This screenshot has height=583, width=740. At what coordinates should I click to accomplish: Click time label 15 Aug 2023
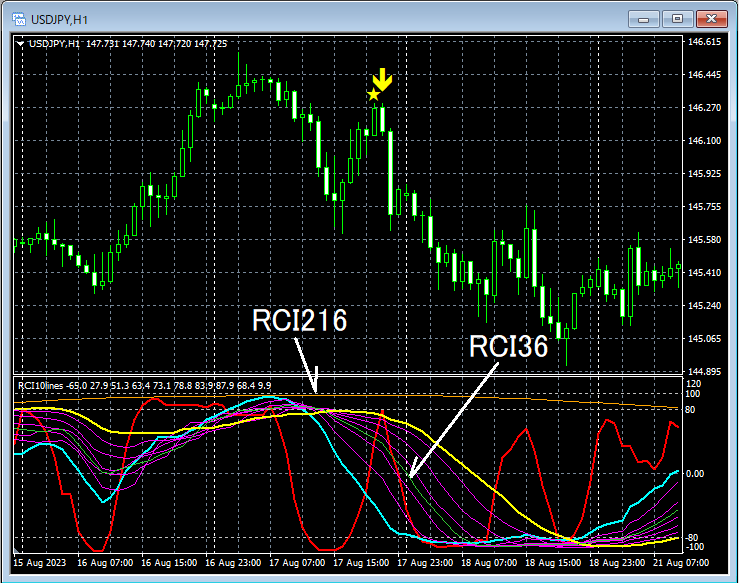tap(40, 563)
